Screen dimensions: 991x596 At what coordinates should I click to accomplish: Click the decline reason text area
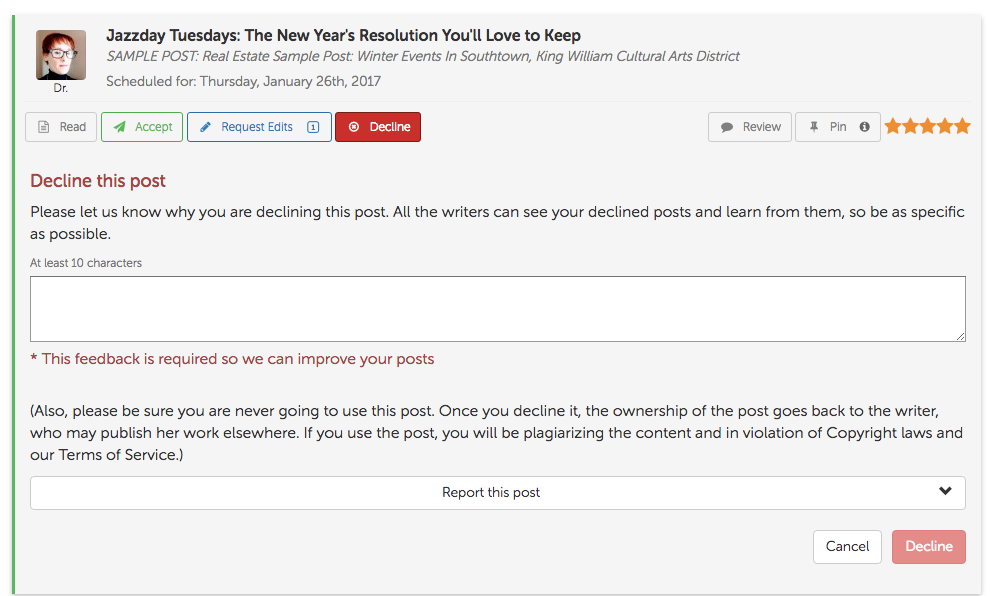pos(497,309)
